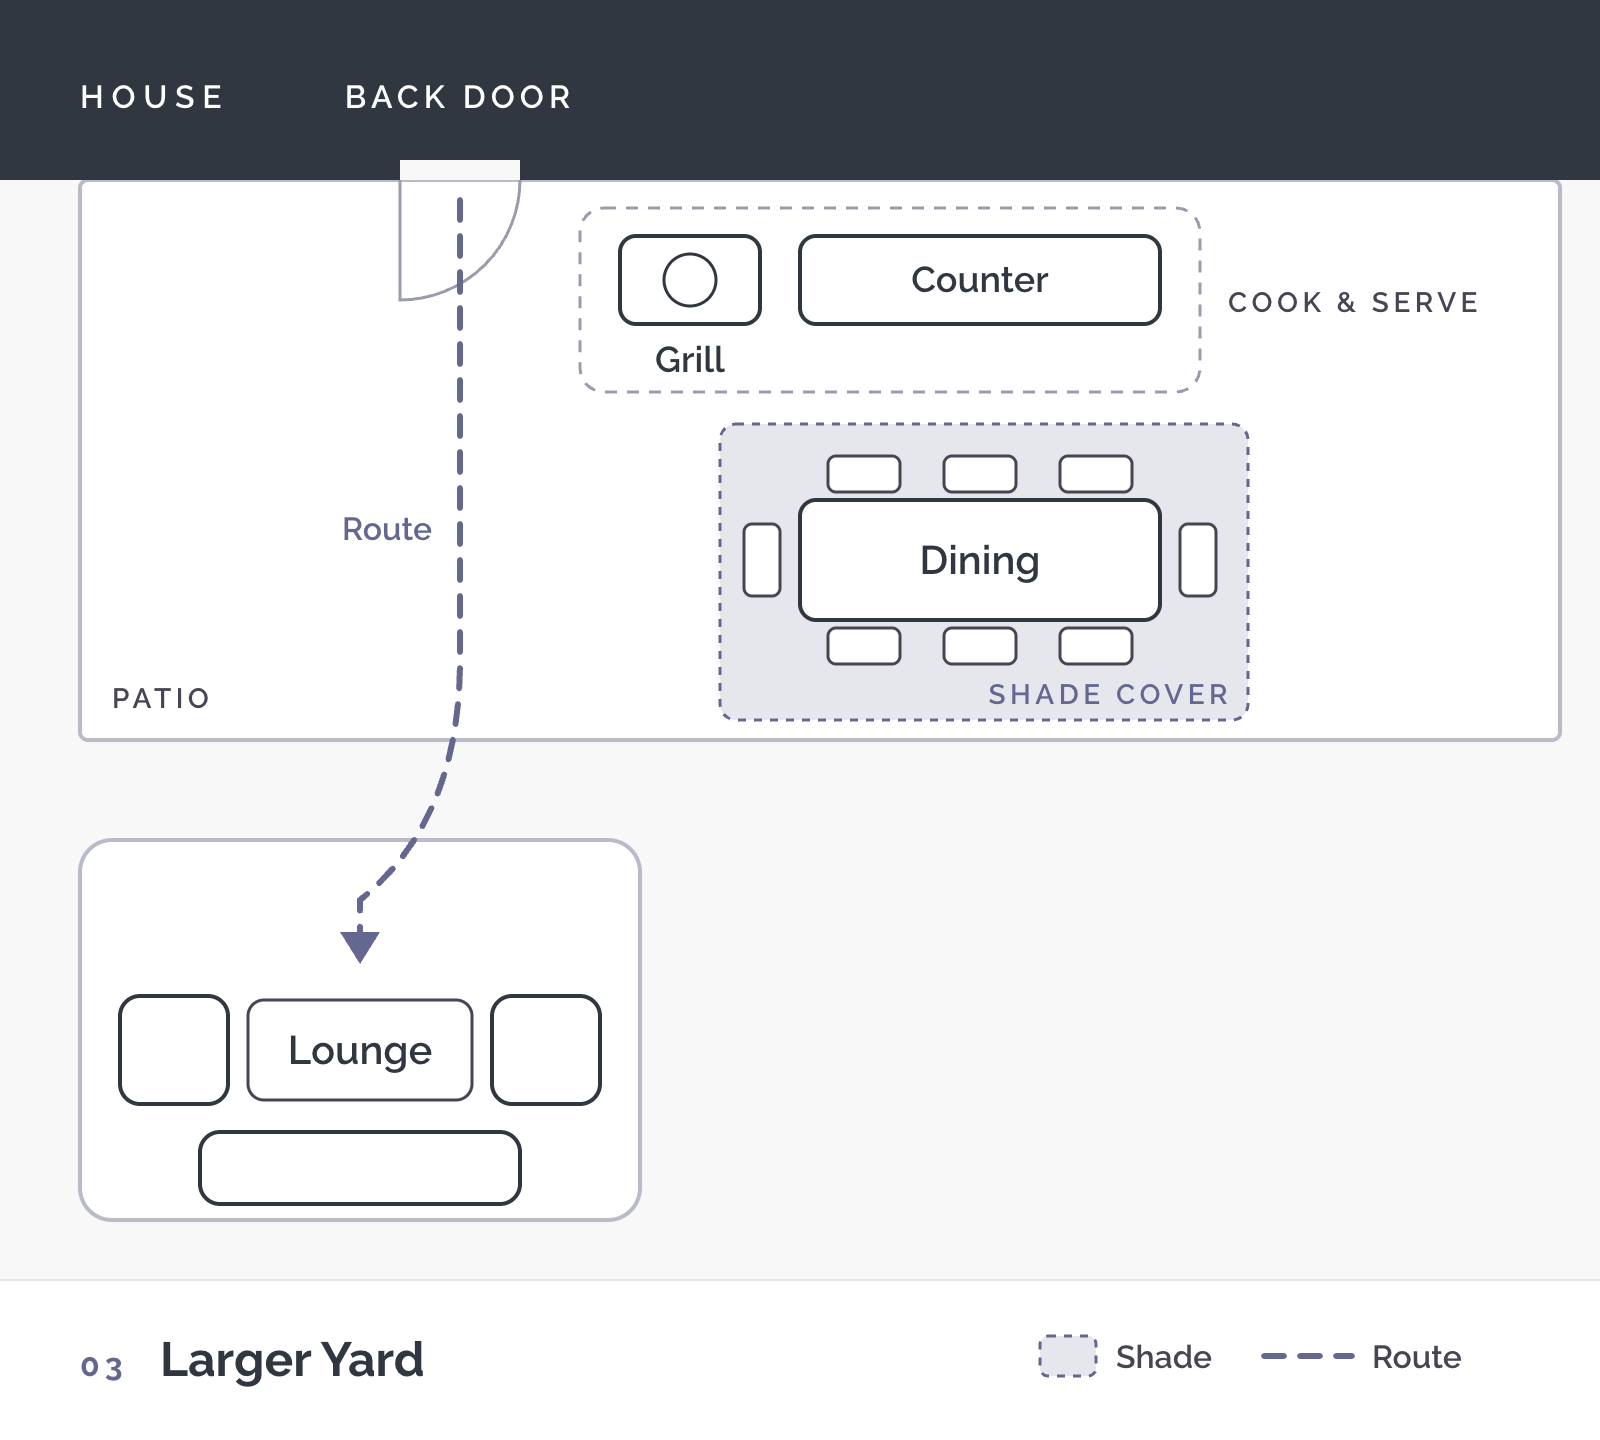Click the Larger Yard title
The width and height of the screenshot is (1600, 1440).
pos(292,1360)
